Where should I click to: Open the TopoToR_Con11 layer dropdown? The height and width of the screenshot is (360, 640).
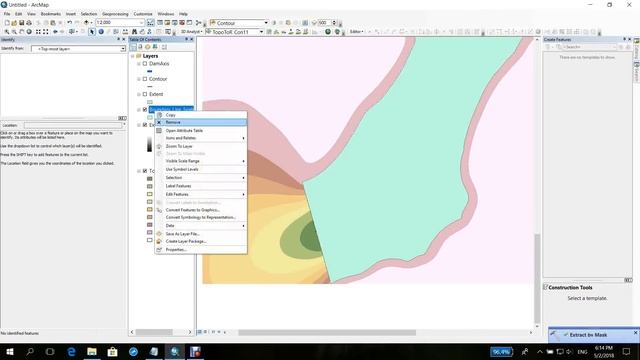click(261, 32)
